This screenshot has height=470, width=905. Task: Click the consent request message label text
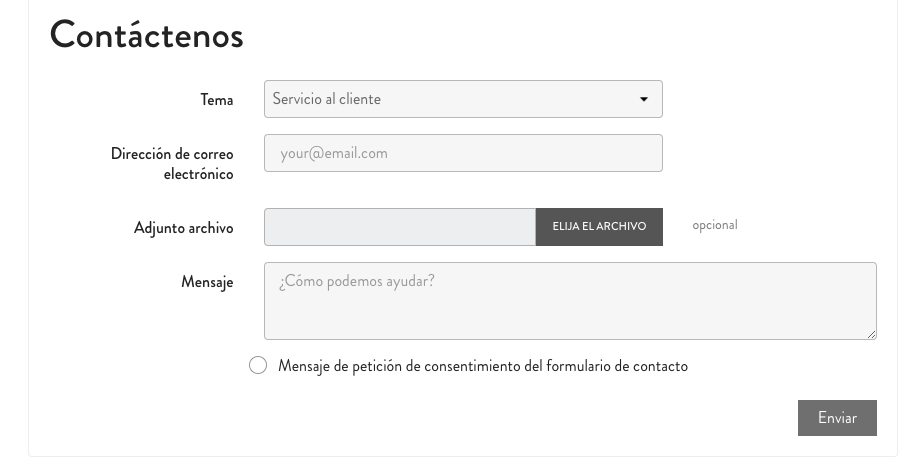click(x=483, y=366)
